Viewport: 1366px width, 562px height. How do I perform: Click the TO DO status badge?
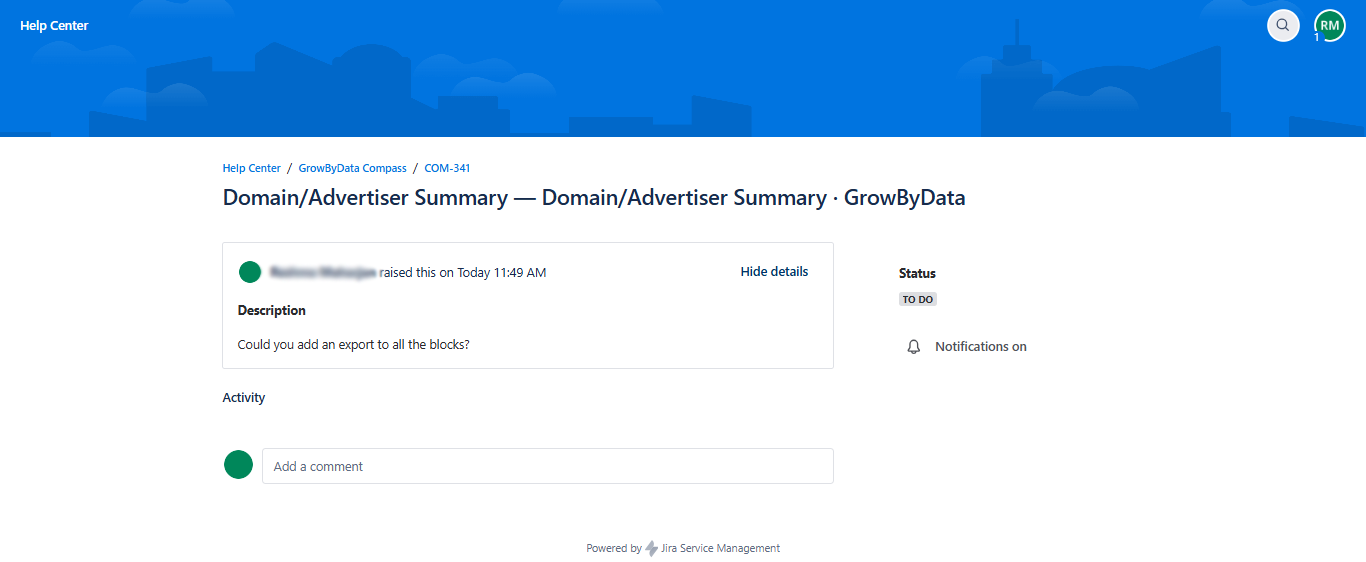(x=918, y=299)
